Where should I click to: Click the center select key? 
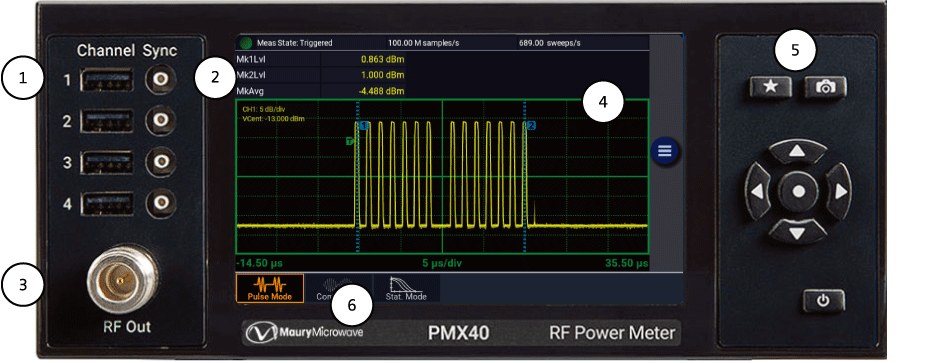point(798,192)
